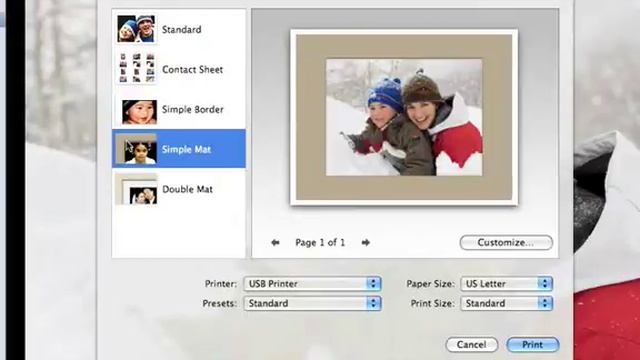This screenshot has width=640, height=360.
Task: Open the Customize options
Action: [506, 242]
